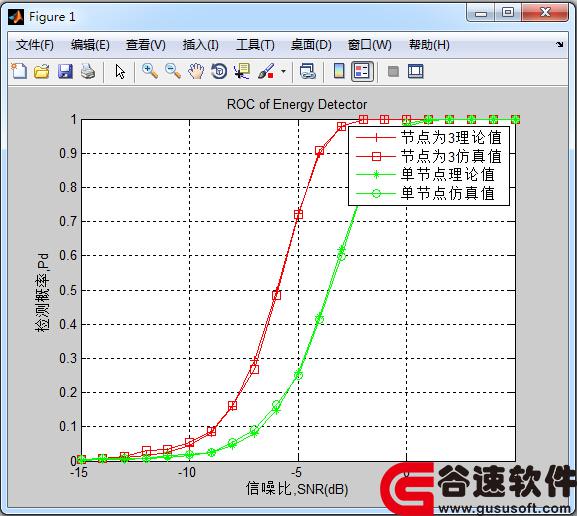The height and width of the screenshot is (516, 577).
Task: Click the y-axis tick label 0.5
Action: (68, 290)
